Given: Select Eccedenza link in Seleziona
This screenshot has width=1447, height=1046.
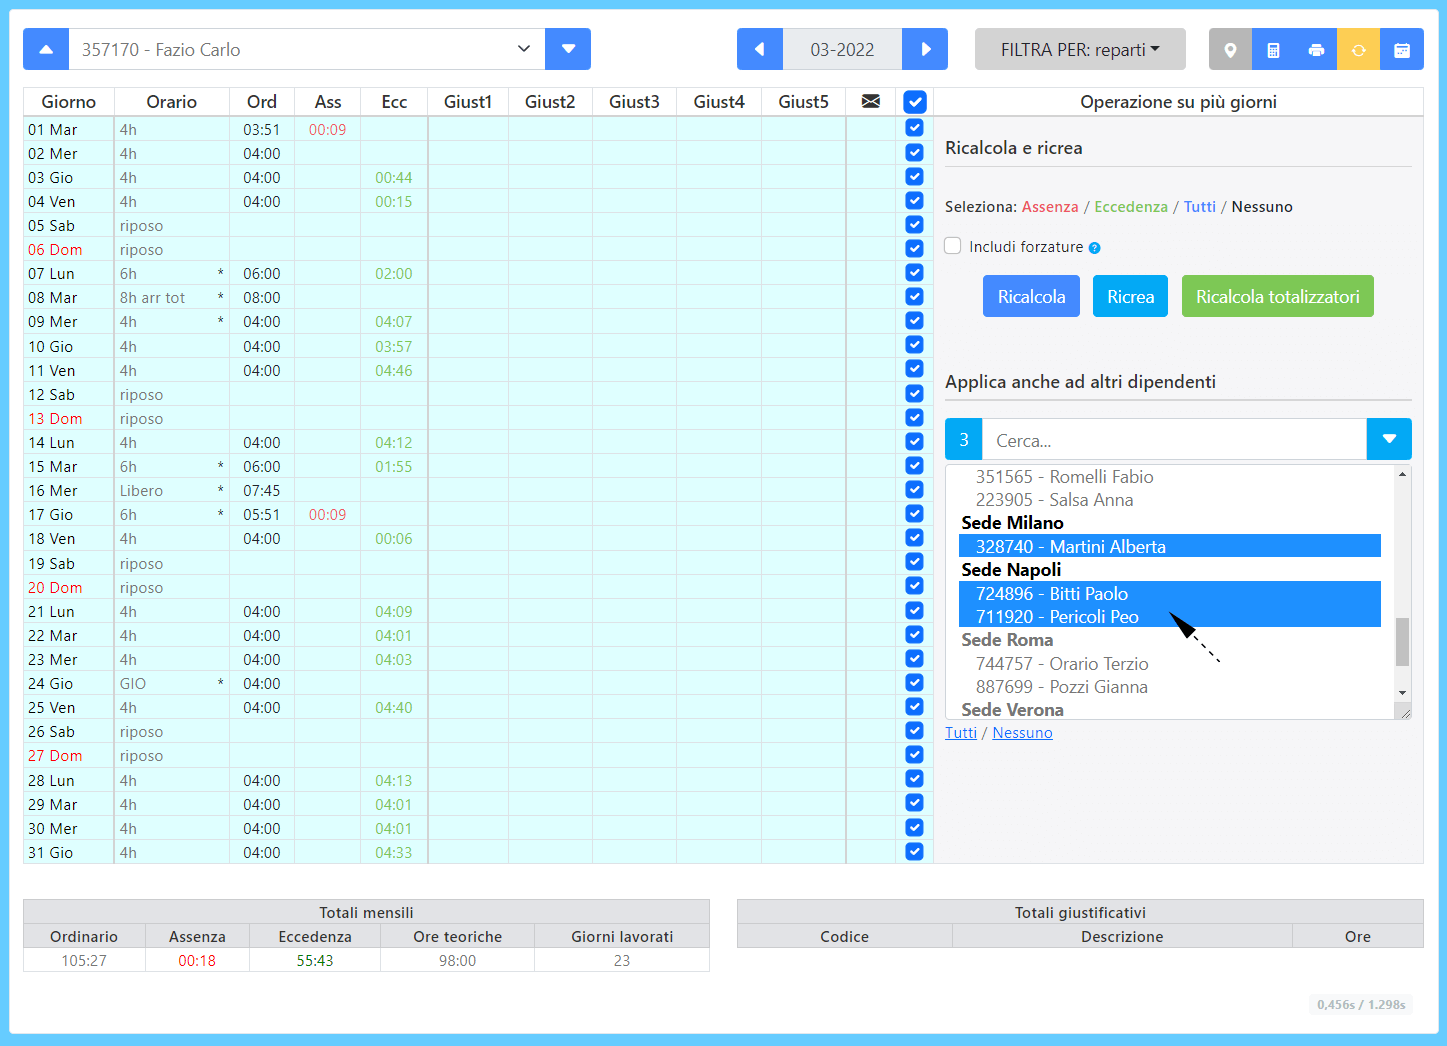Looking at the screenshot, I should [1131, 206].
